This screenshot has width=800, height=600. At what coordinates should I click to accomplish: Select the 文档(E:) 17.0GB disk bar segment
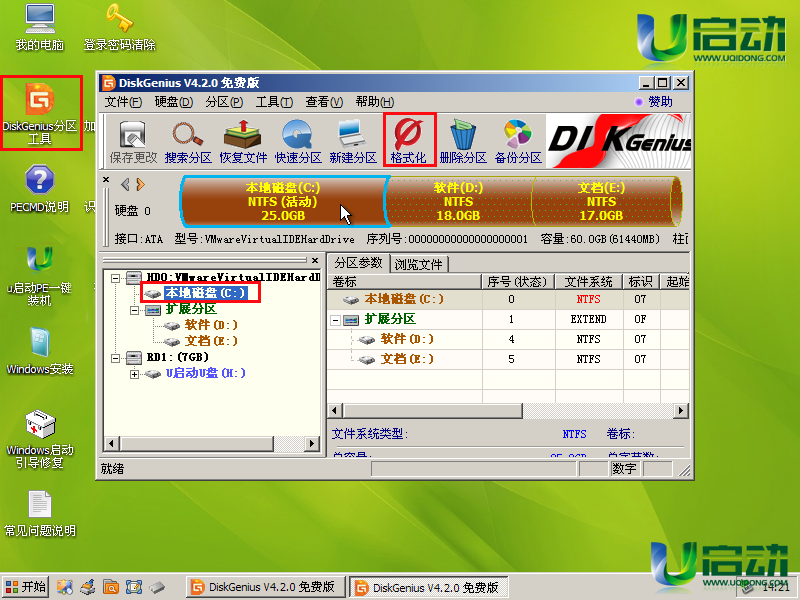(604, 202)
